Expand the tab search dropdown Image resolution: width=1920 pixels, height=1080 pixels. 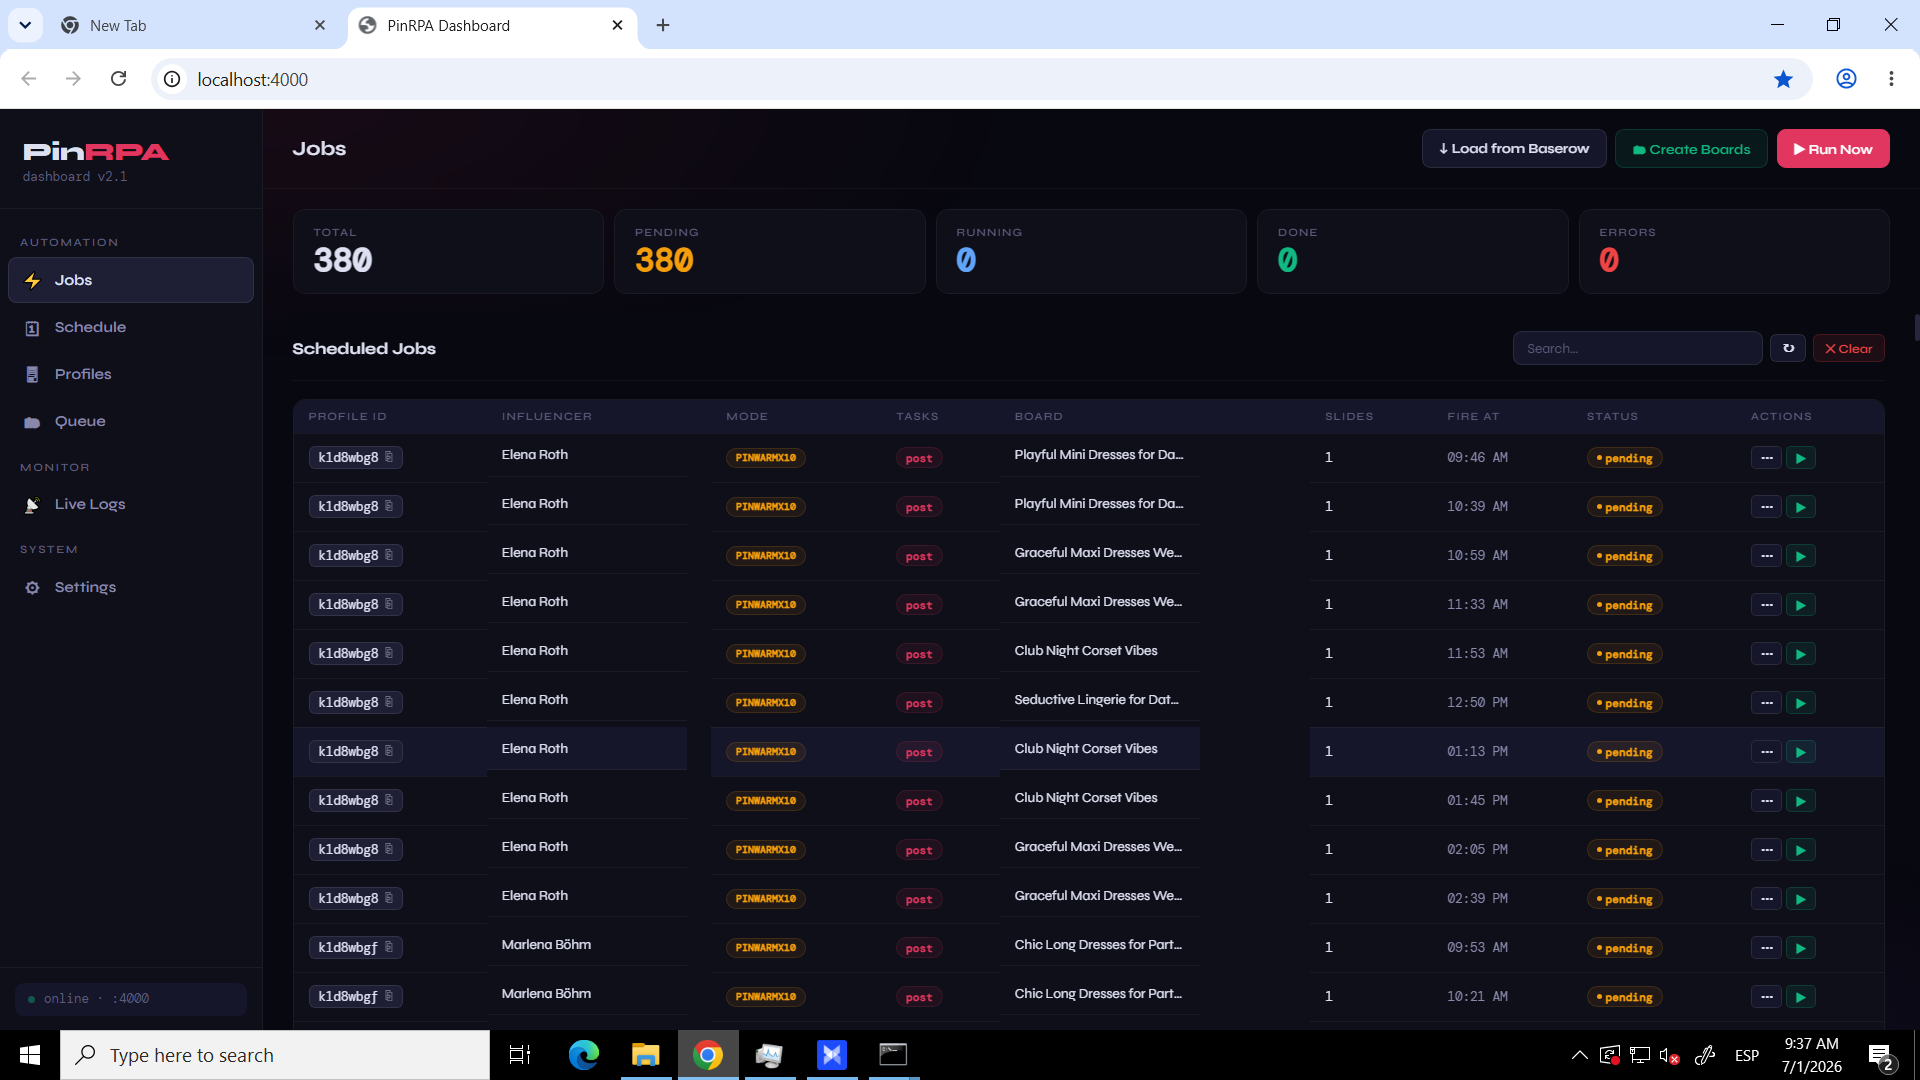(x=25, y=25)
